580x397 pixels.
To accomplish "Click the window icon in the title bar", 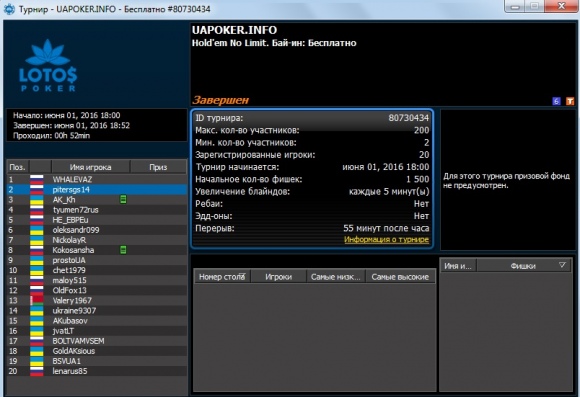I will [x=9, y=9].
